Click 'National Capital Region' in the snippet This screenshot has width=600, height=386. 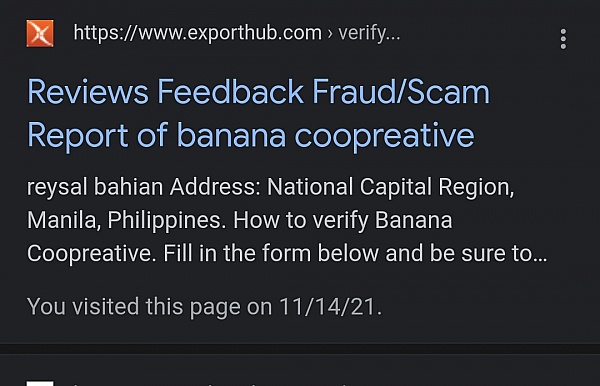pos(390,187)
